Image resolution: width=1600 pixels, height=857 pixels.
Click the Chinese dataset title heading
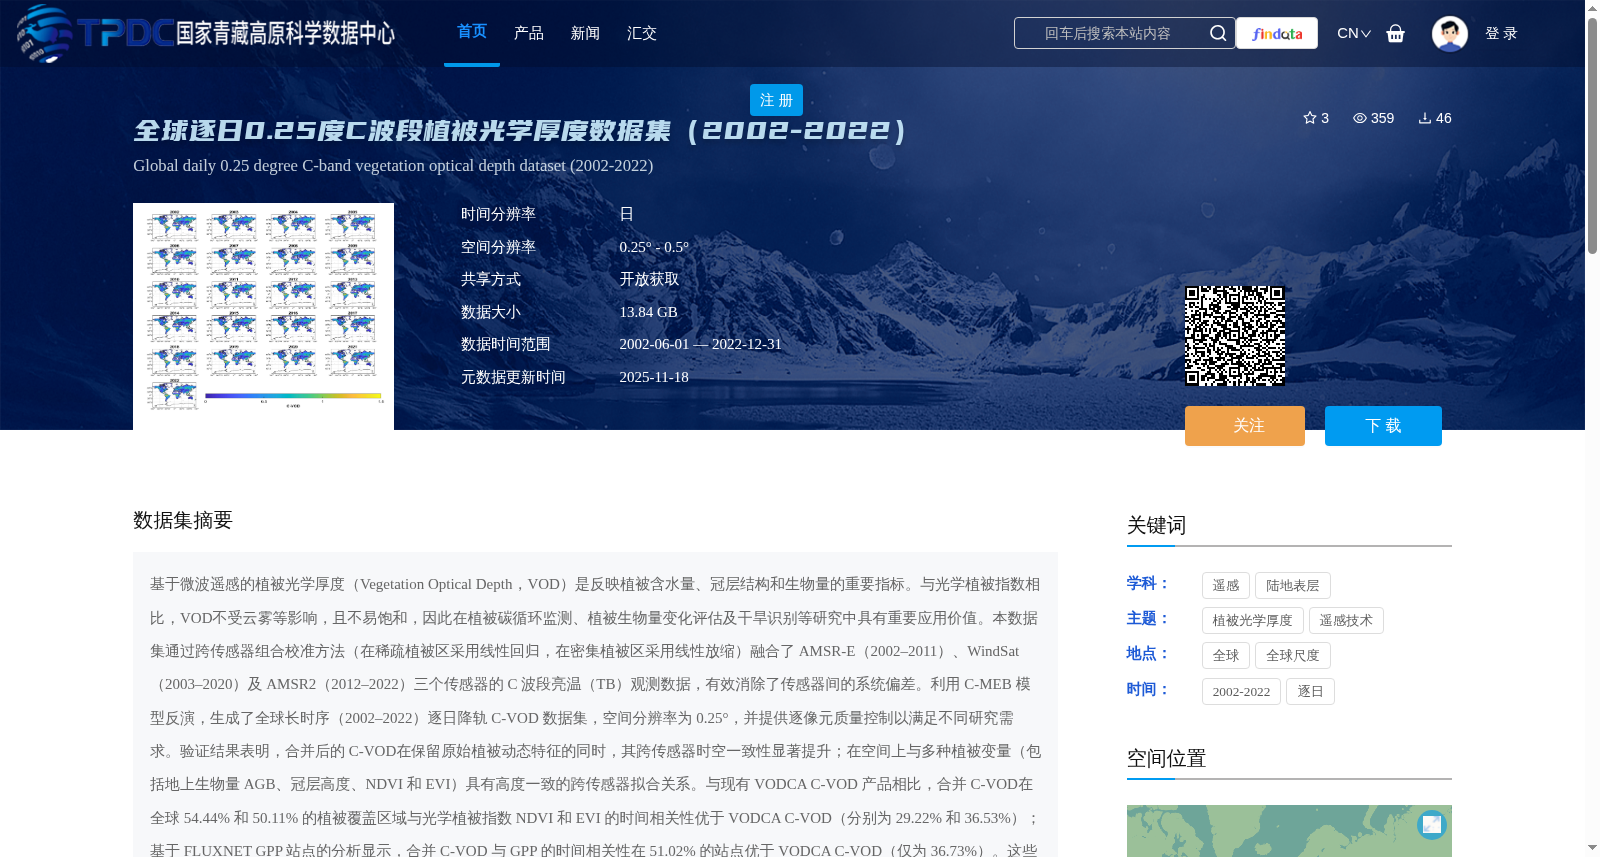coord(520,131)
